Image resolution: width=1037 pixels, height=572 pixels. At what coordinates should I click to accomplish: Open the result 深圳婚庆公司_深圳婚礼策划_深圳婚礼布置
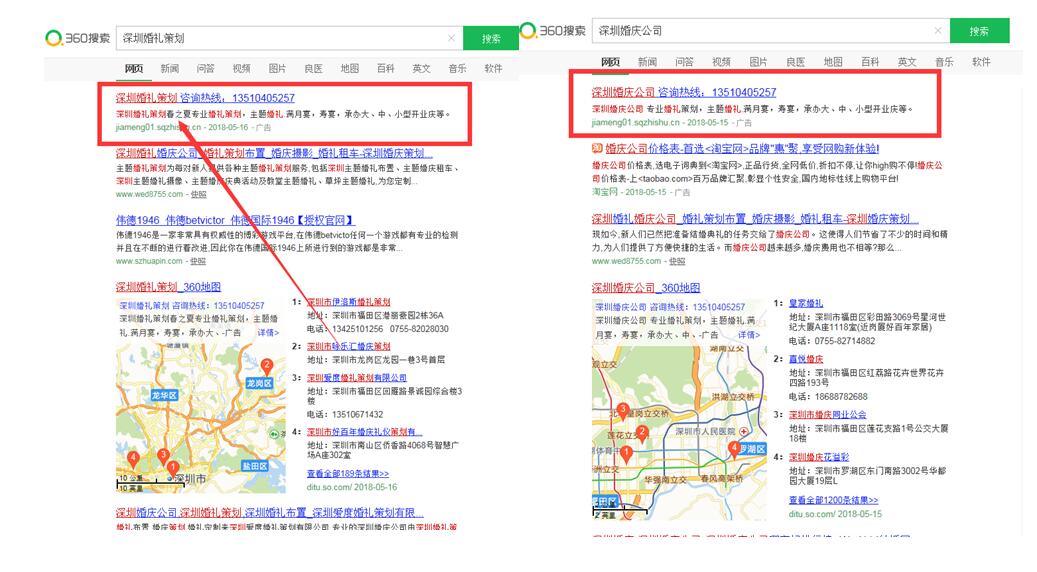pos(269,513)
